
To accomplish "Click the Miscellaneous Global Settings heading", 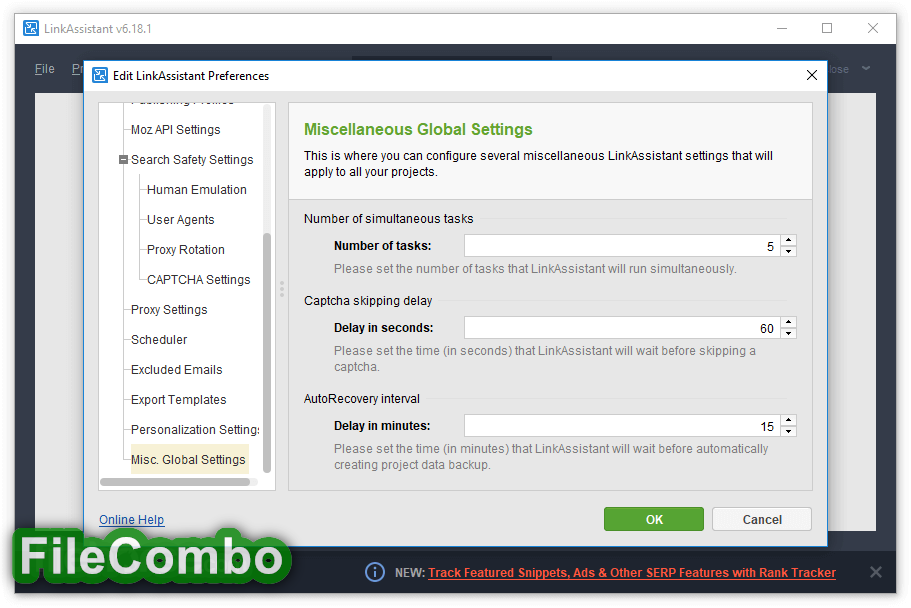I will (418, 129).
